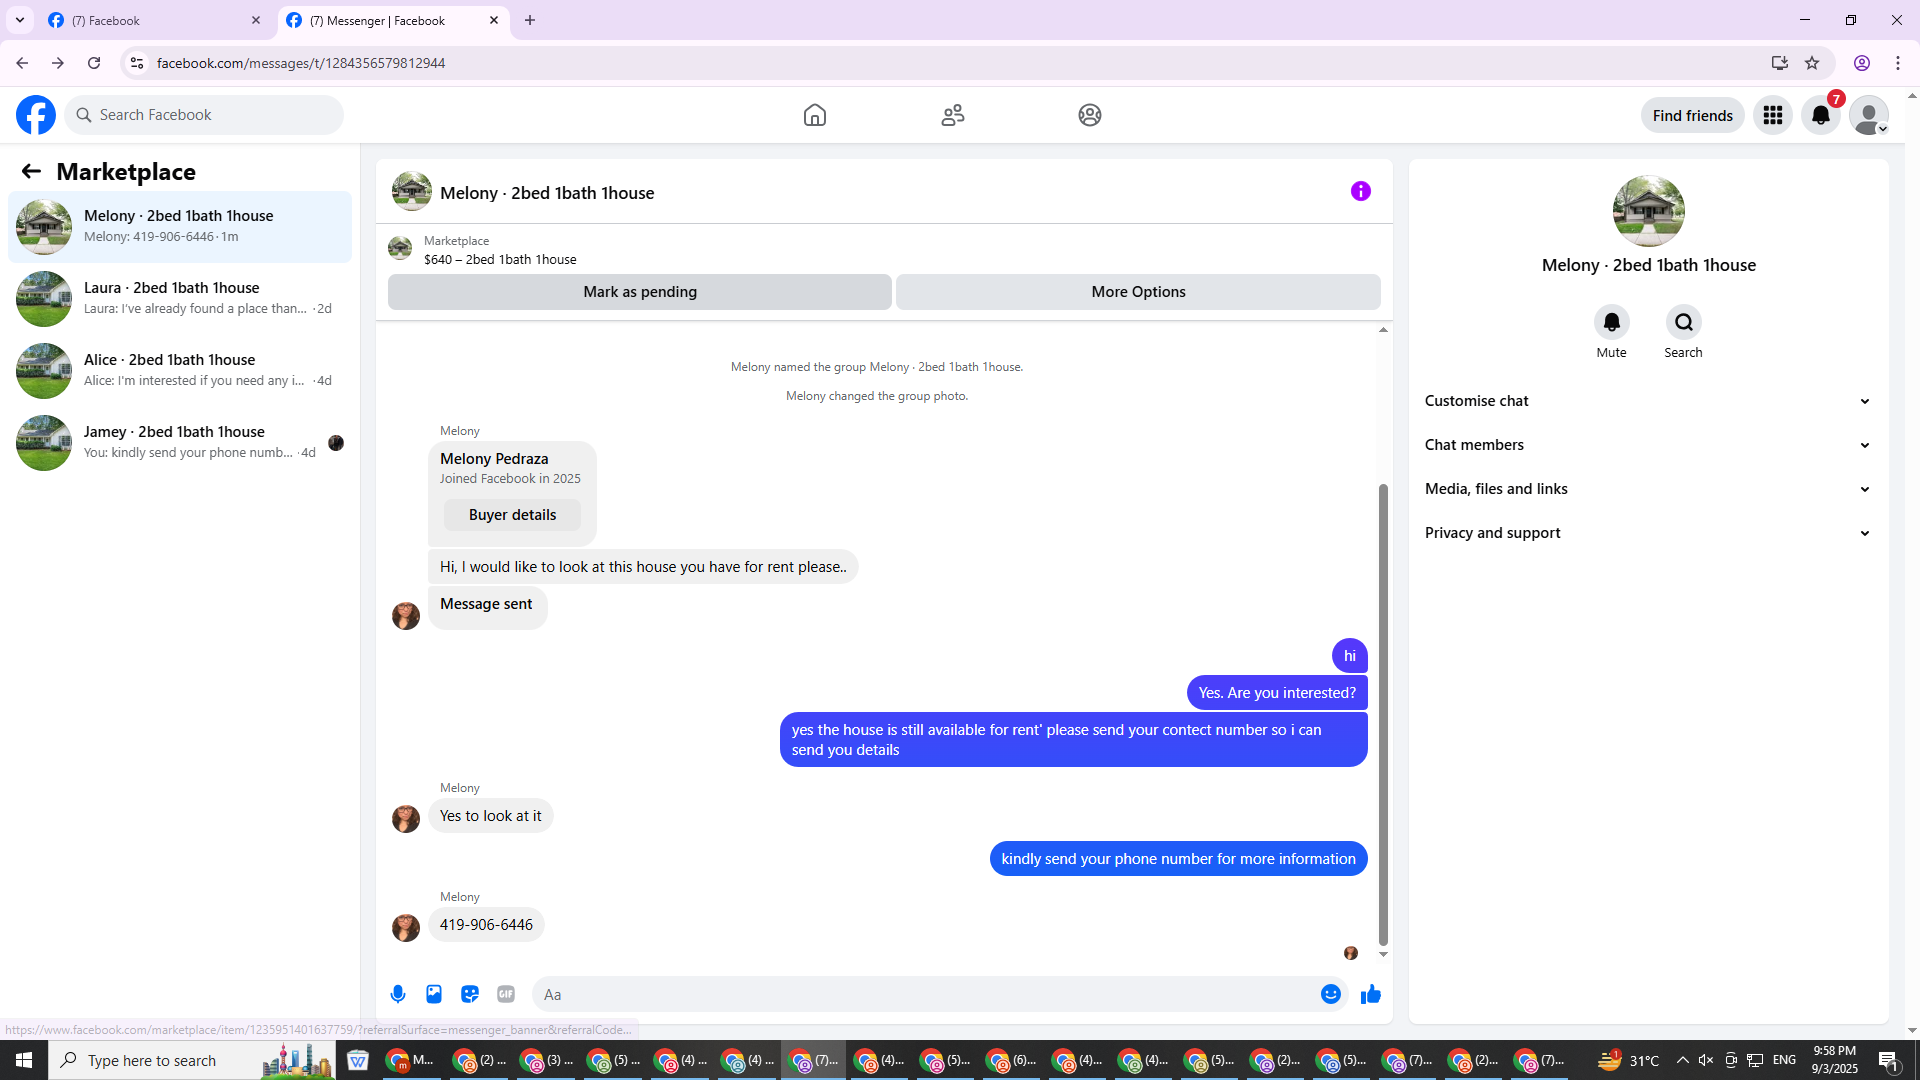This screenshot has height=1080, width=1920.
Task: Open the Windows Start menu
Action: coord(24,1060)
